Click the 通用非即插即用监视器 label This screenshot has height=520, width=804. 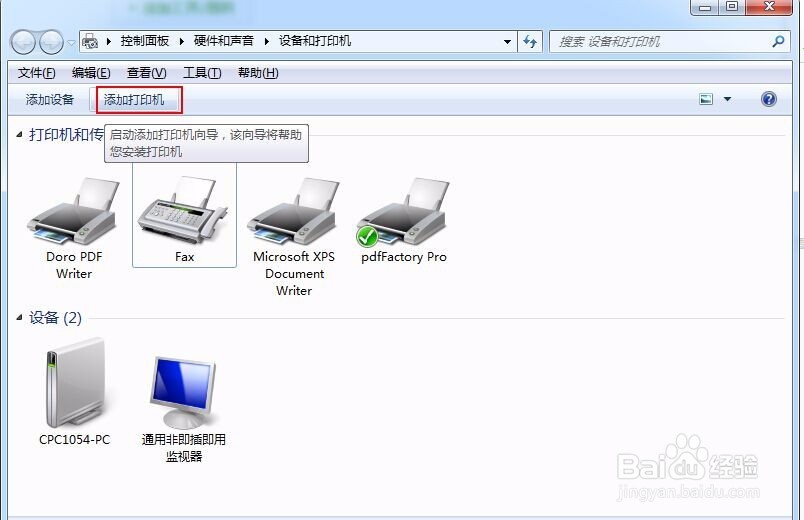[x=184, y=448]
